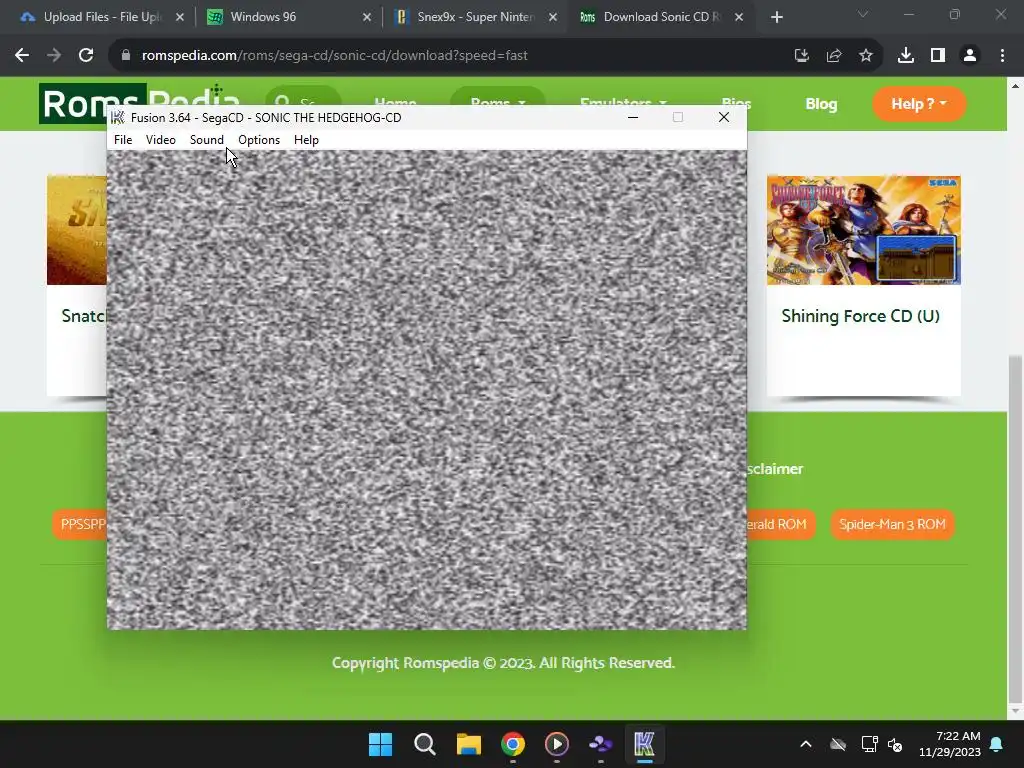Minimize the Fusion window
1024x768 pixels.
pyautogui.click(x=633, y=118)
